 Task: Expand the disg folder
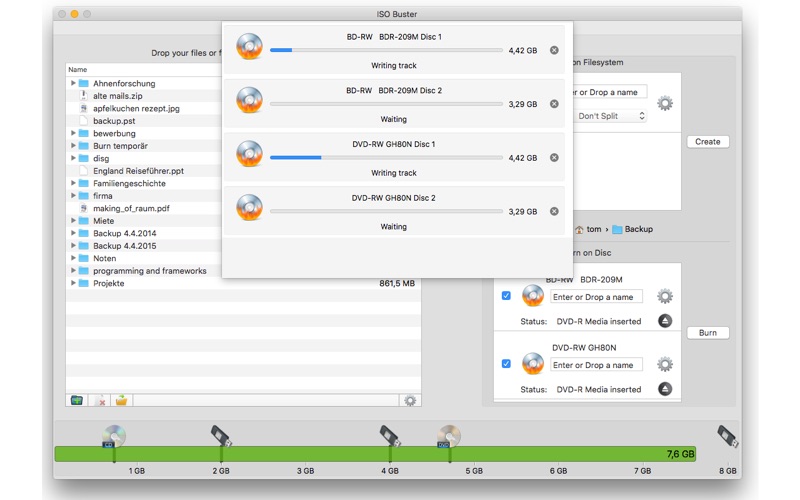point(73,158)
